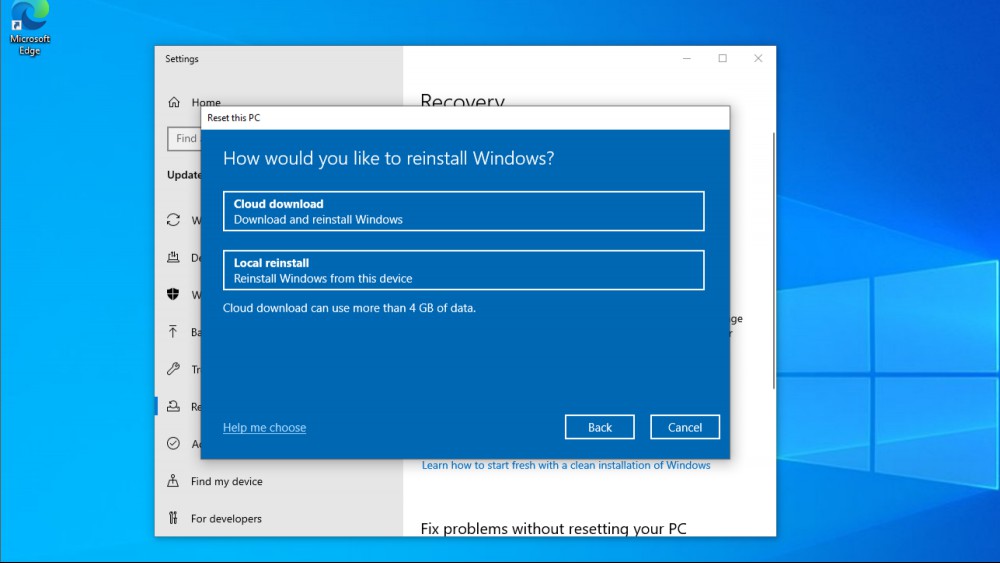Open For developers in sidebar
Image resolution: width=1000 pixels, height=563 pixels.
226,518
